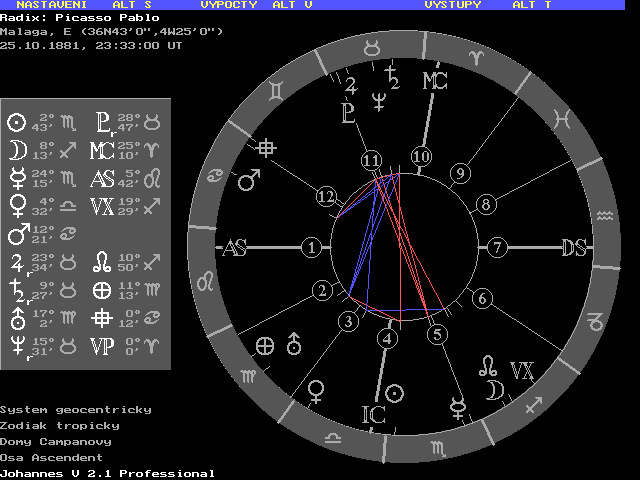Click the MC label at chart top

pos(435,81)
